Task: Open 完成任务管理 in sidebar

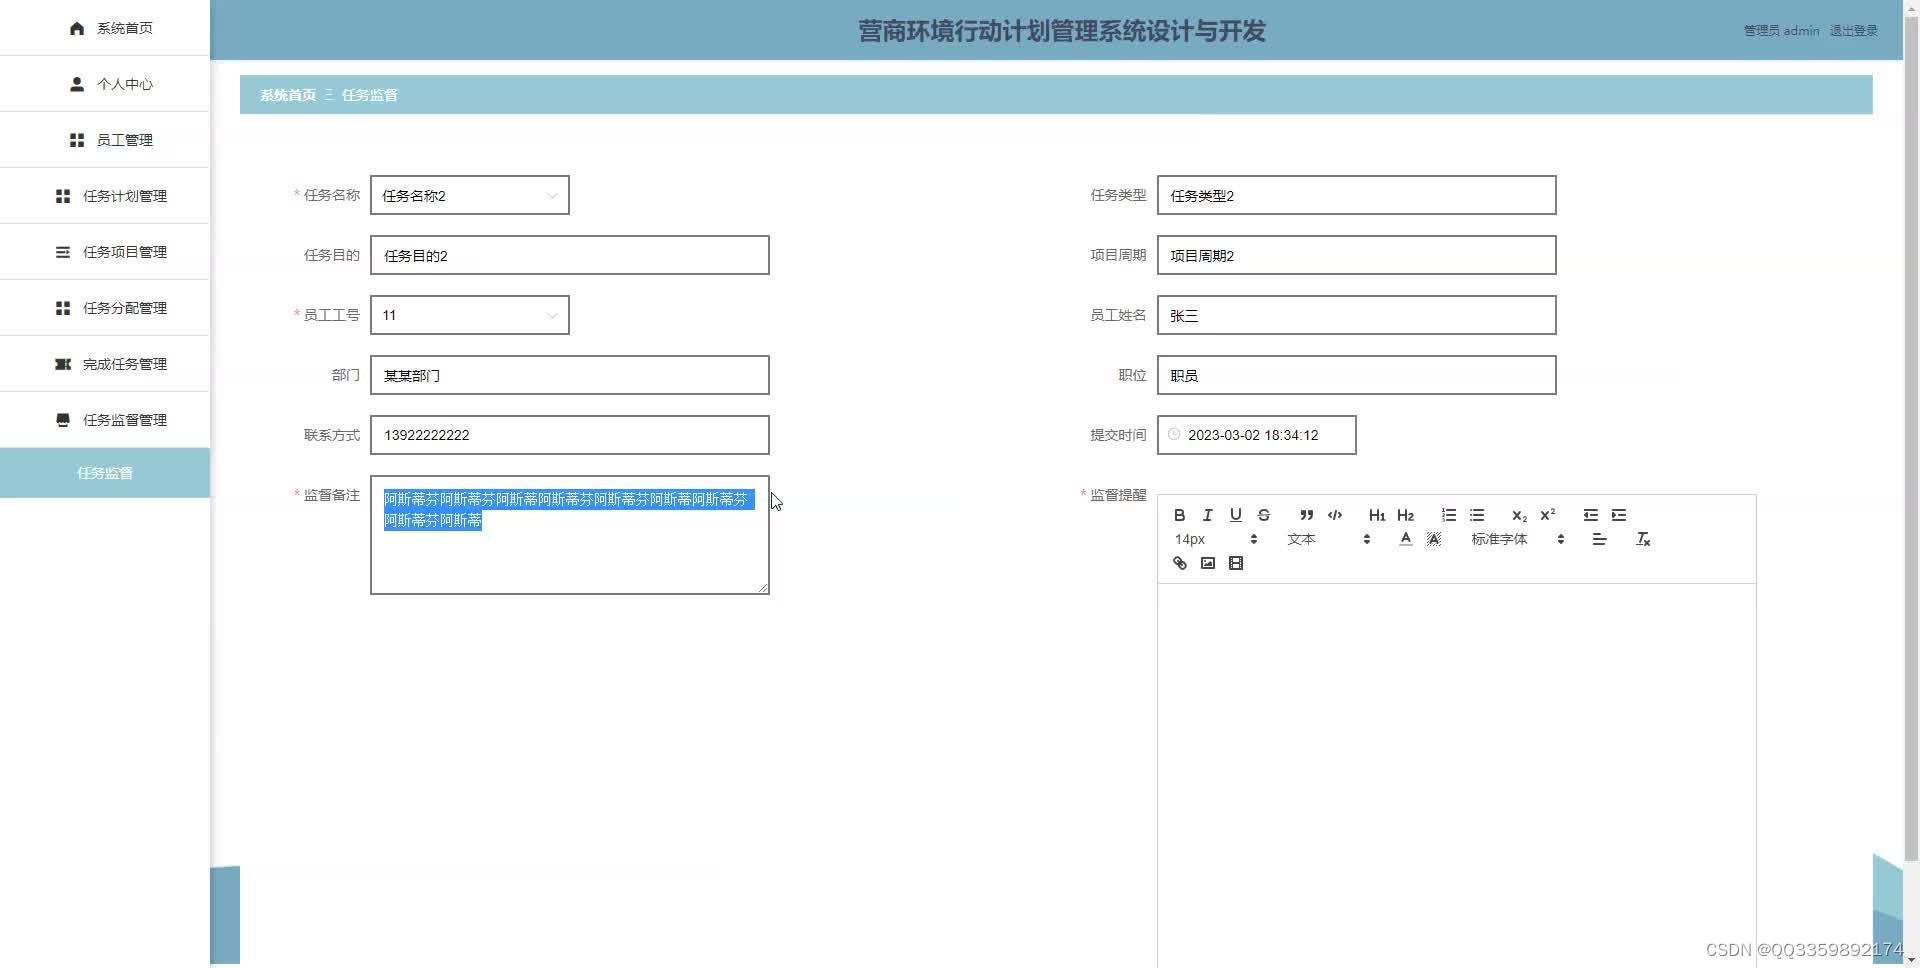Action: 105,364
